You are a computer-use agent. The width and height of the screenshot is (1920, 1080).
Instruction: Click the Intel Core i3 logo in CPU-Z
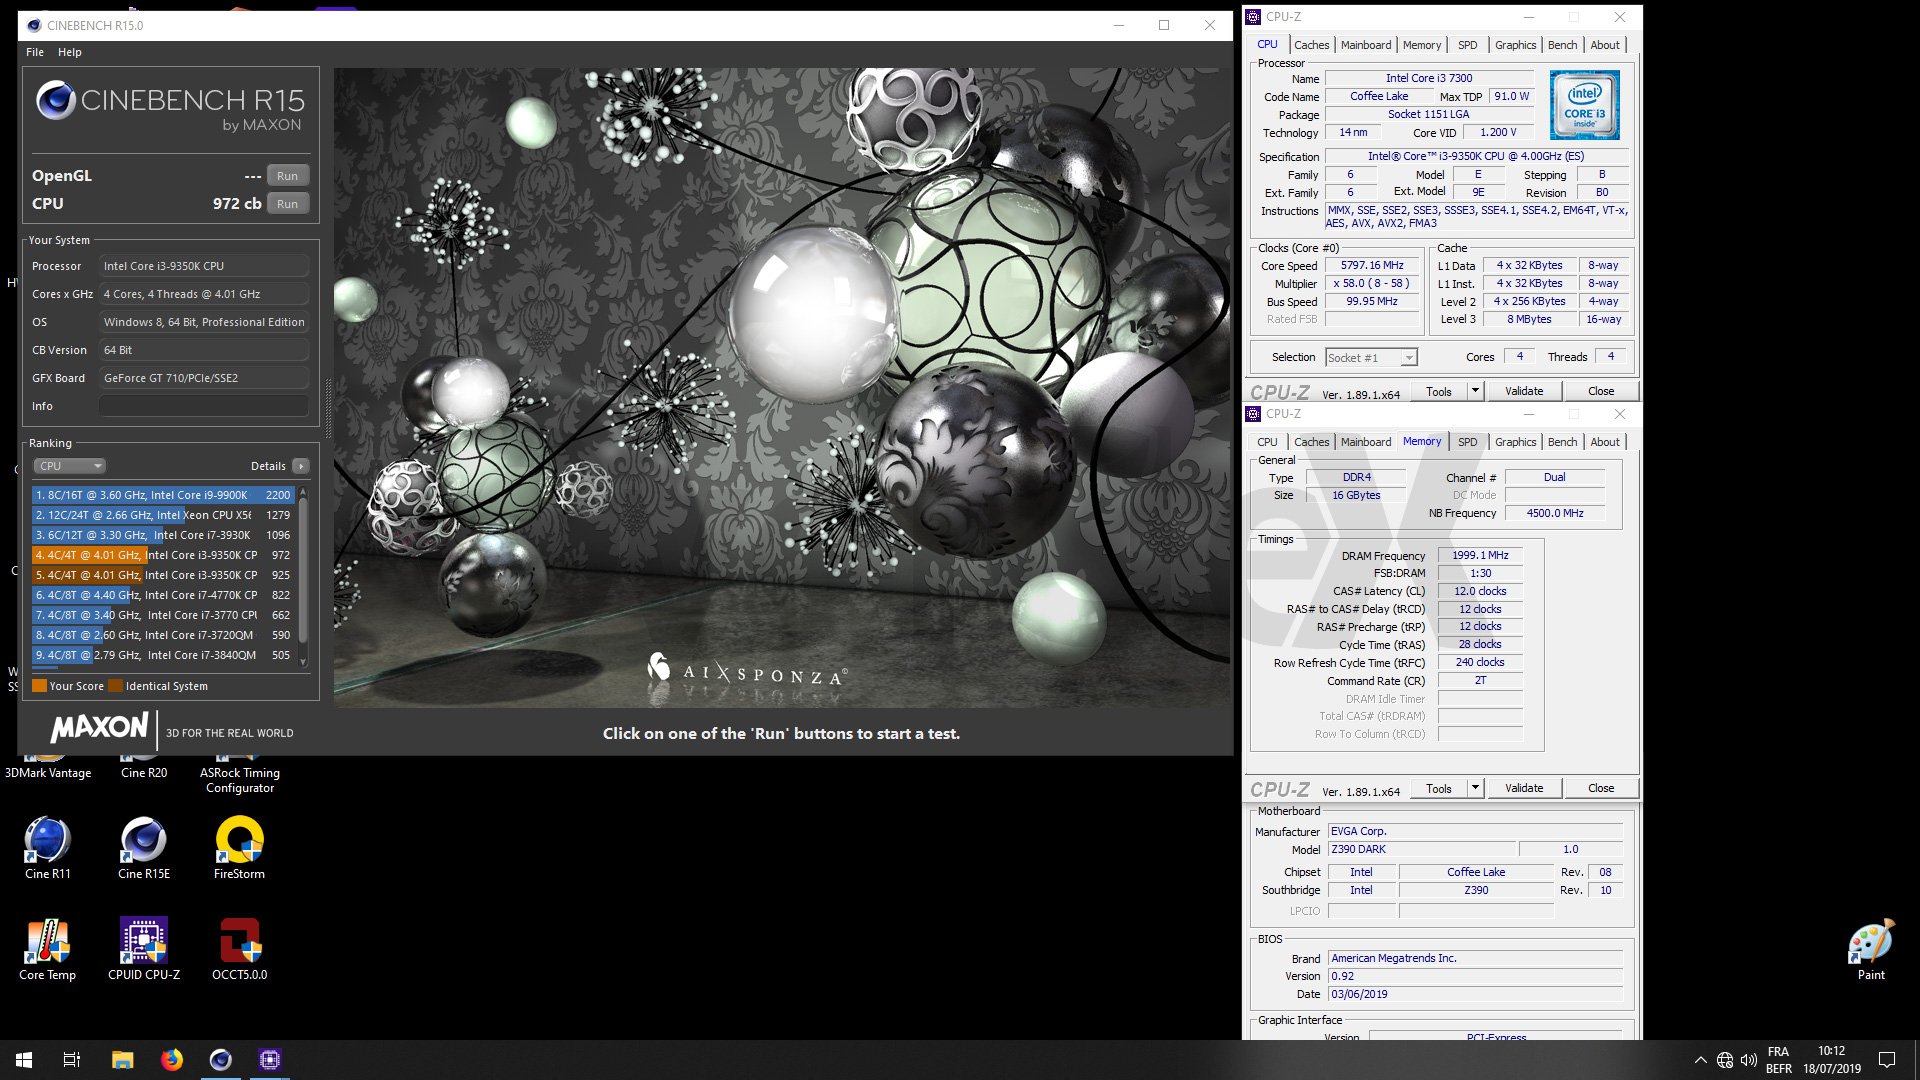[1584, 105]
